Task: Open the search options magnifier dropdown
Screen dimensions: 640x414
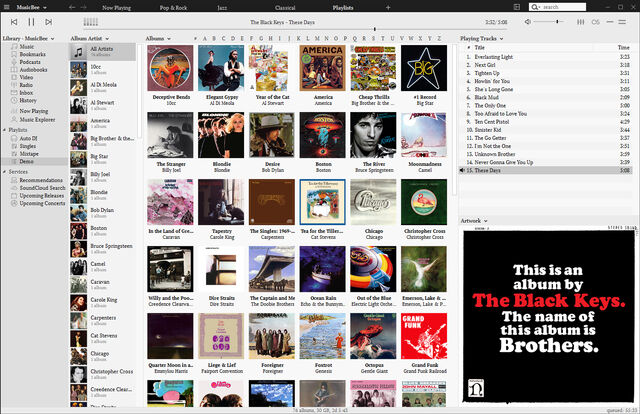Action: pos(535,7)
